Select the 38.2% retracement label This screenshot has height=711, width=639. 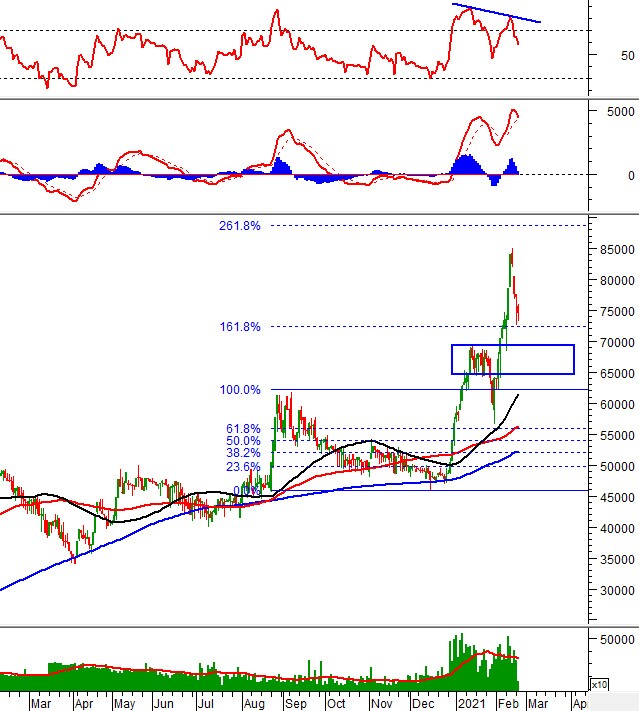point(243,453)
